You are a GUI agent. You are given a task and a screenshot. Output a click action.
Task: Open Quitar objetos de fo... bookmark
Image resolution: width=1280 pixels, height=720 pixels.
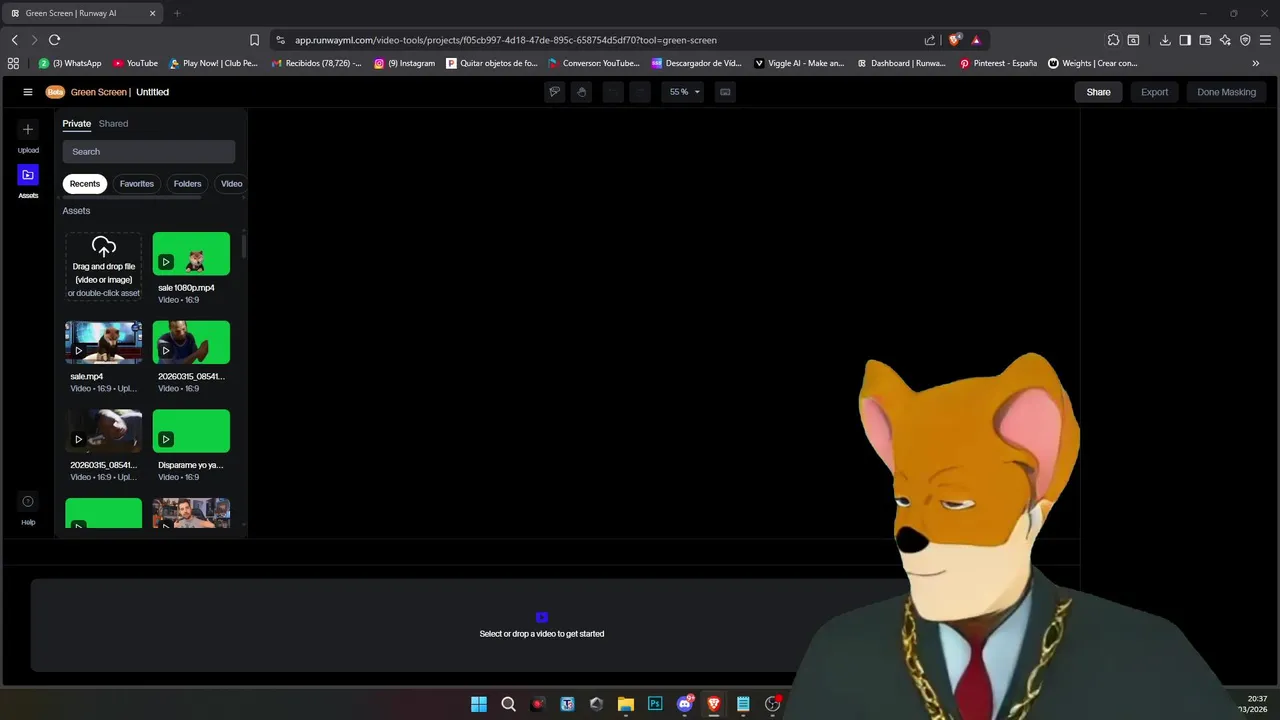[x=492, y=63]
